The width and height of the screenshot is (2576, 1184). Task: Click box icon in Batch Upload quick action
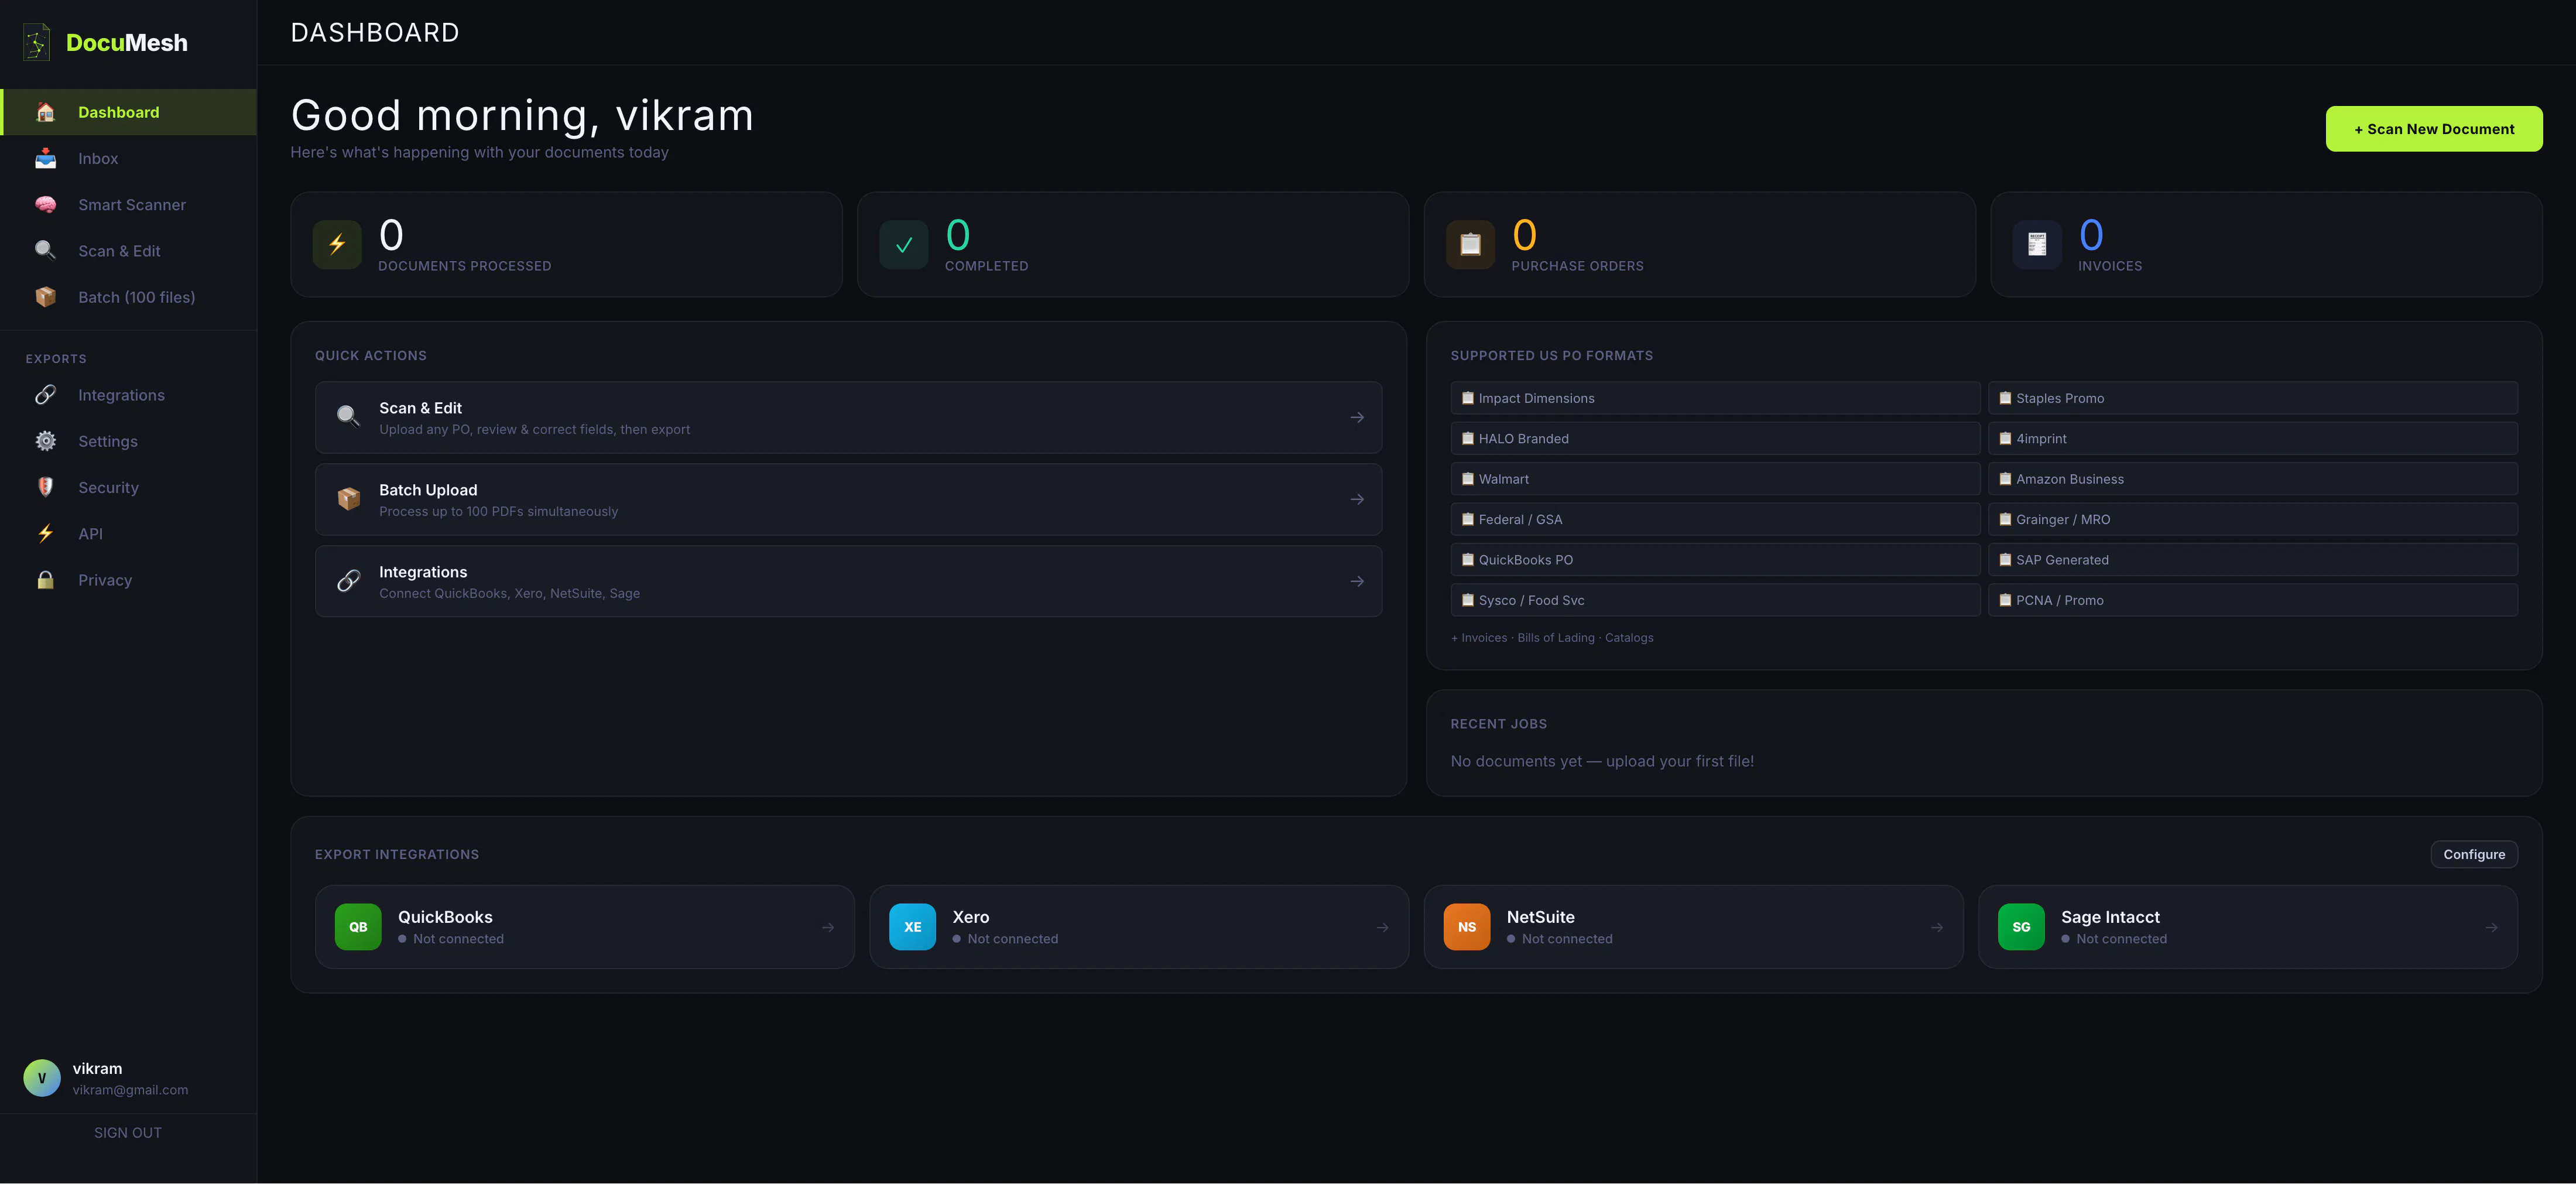[x=348, y=499]
